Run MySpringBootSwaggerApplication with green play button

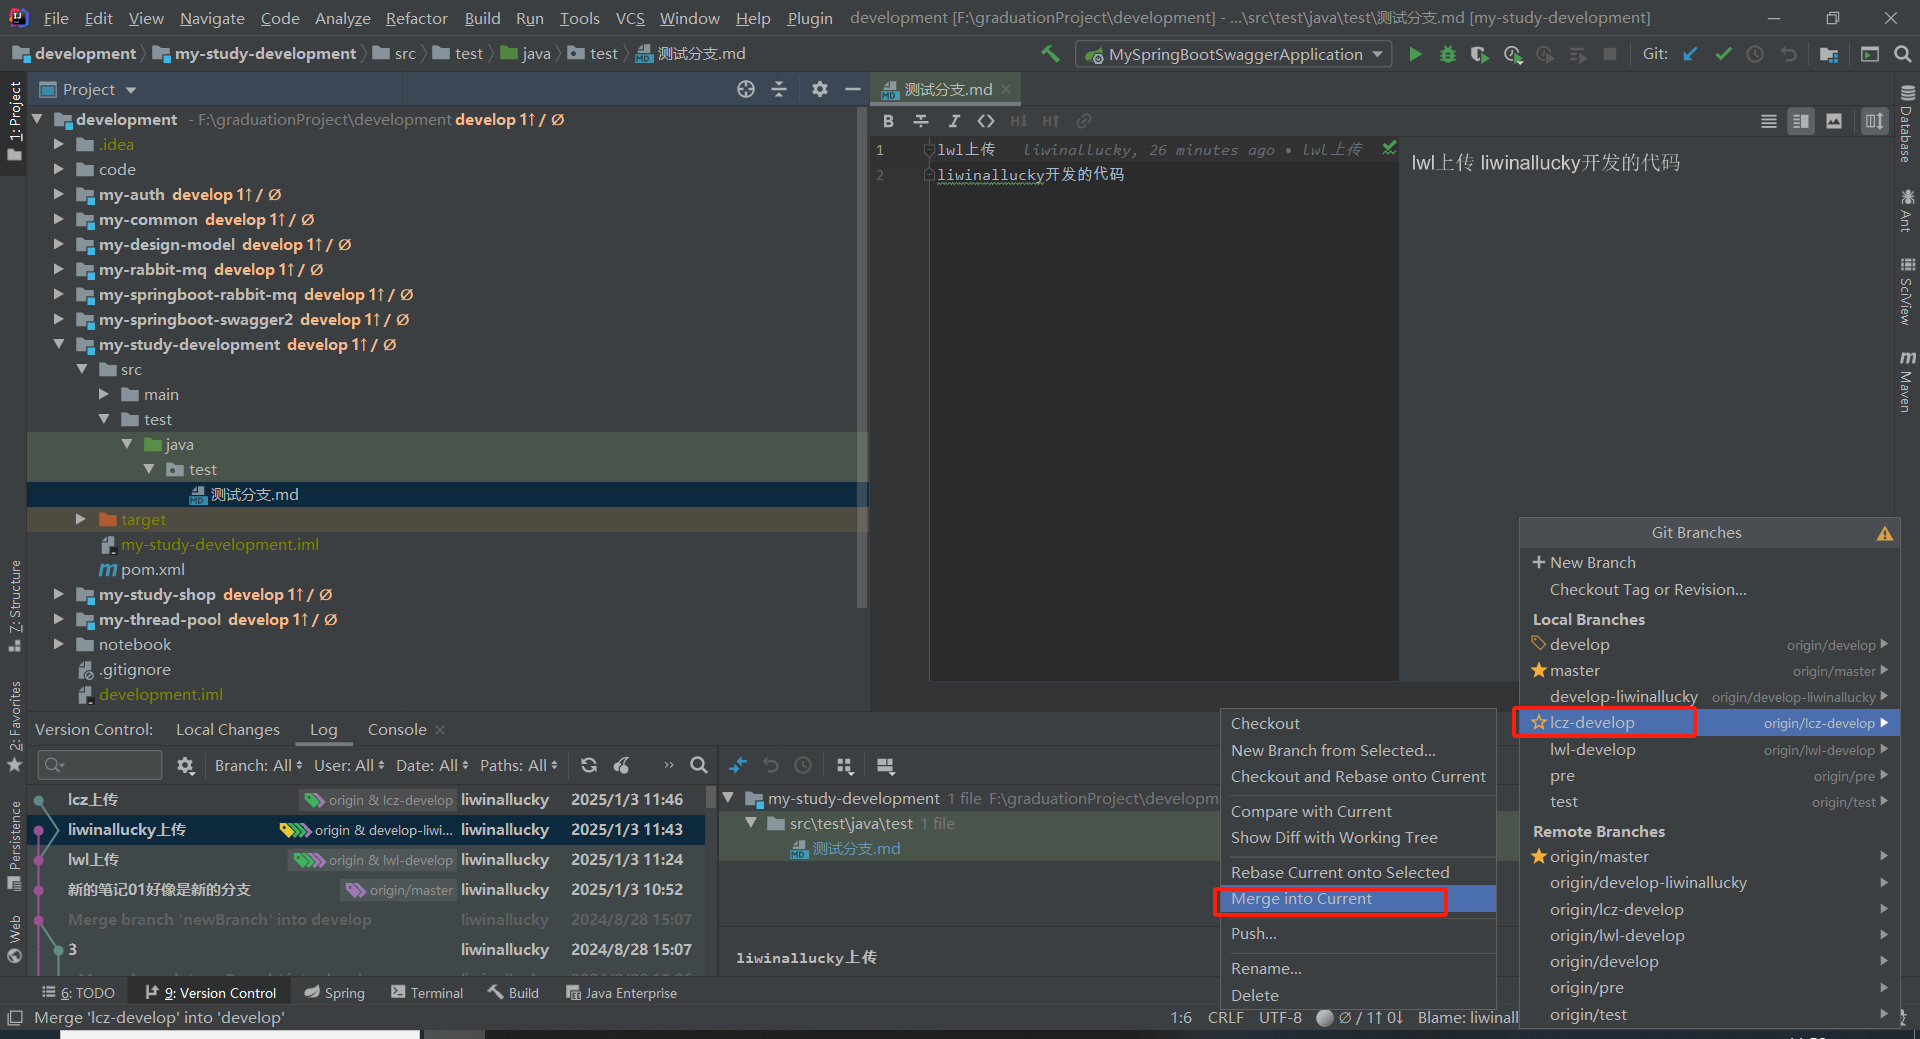(x=1415, y=55)
